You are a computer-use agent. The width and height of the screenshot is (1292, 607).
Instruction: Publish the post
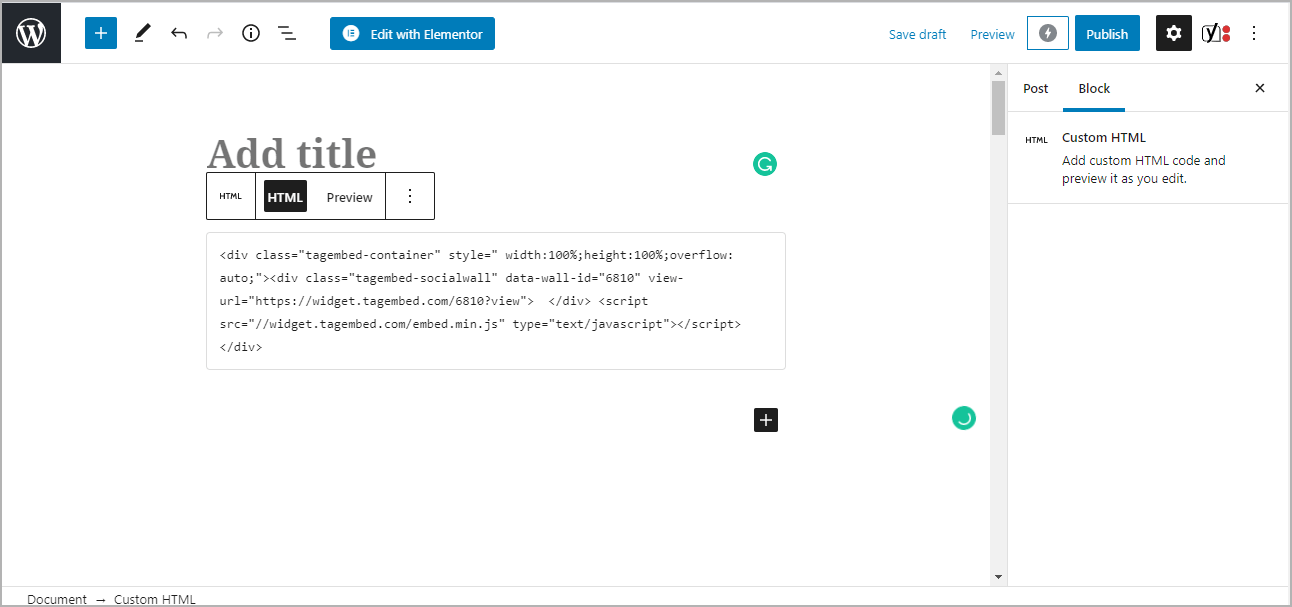pos(1107,33)
